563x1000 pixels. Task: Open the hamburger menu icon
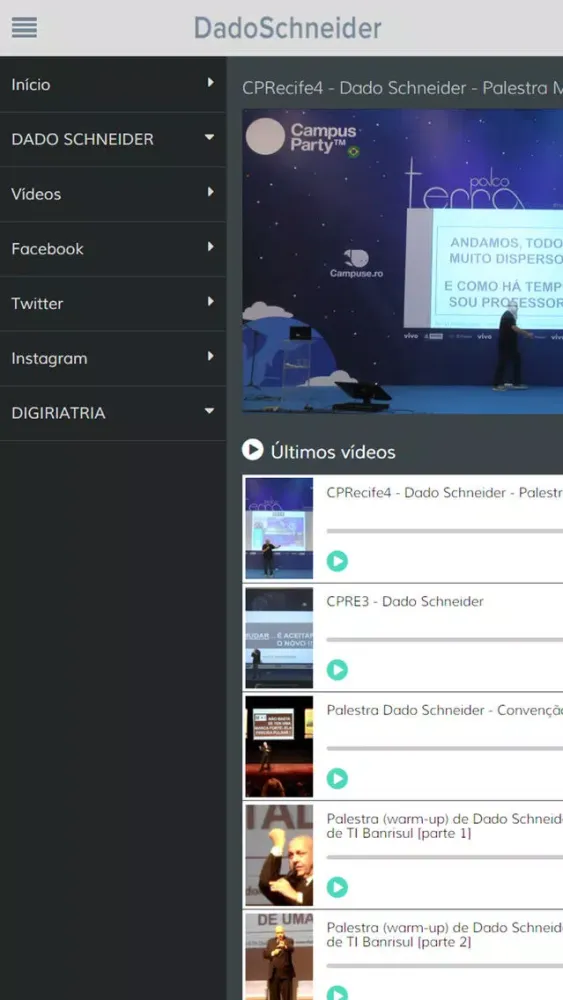24,27
